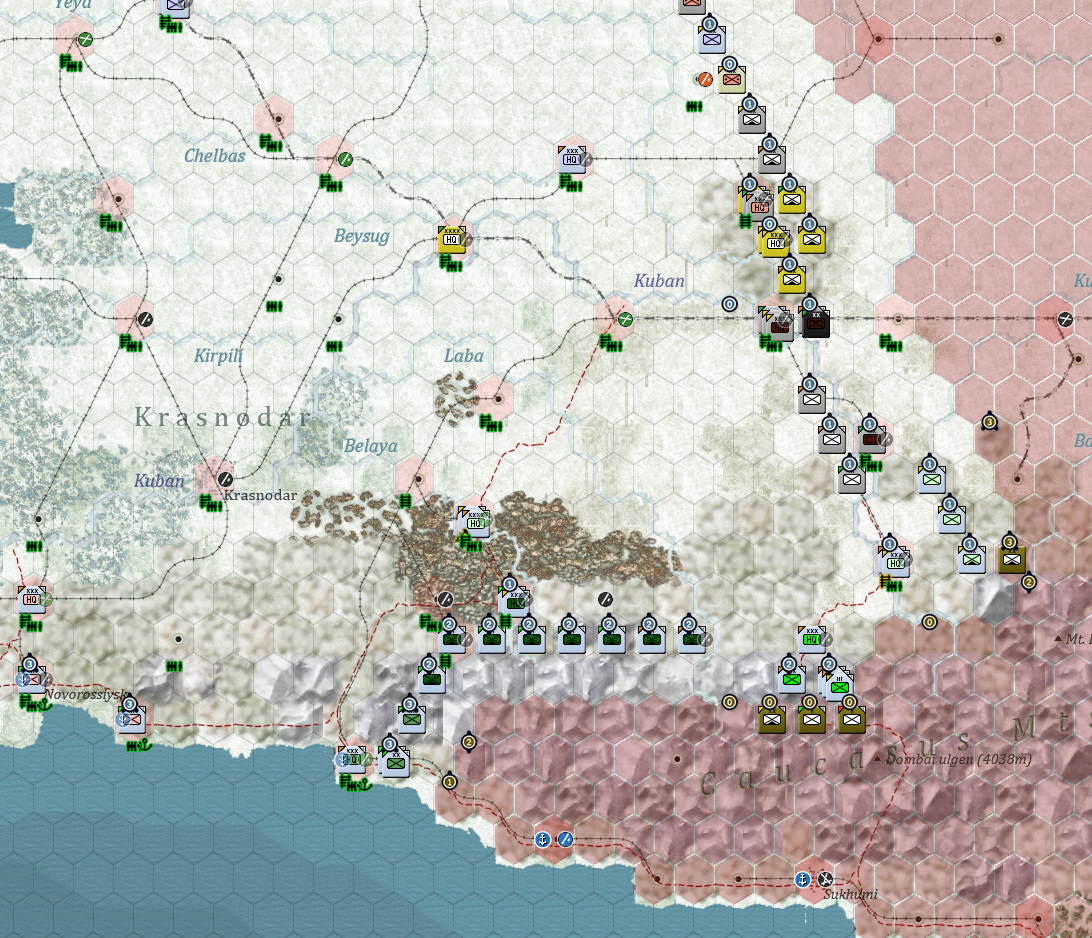This screenshot has width=1092, height=938.
Task: Select the XXX HQ counter at the Black Sea port
Action: tap(352, 759)
